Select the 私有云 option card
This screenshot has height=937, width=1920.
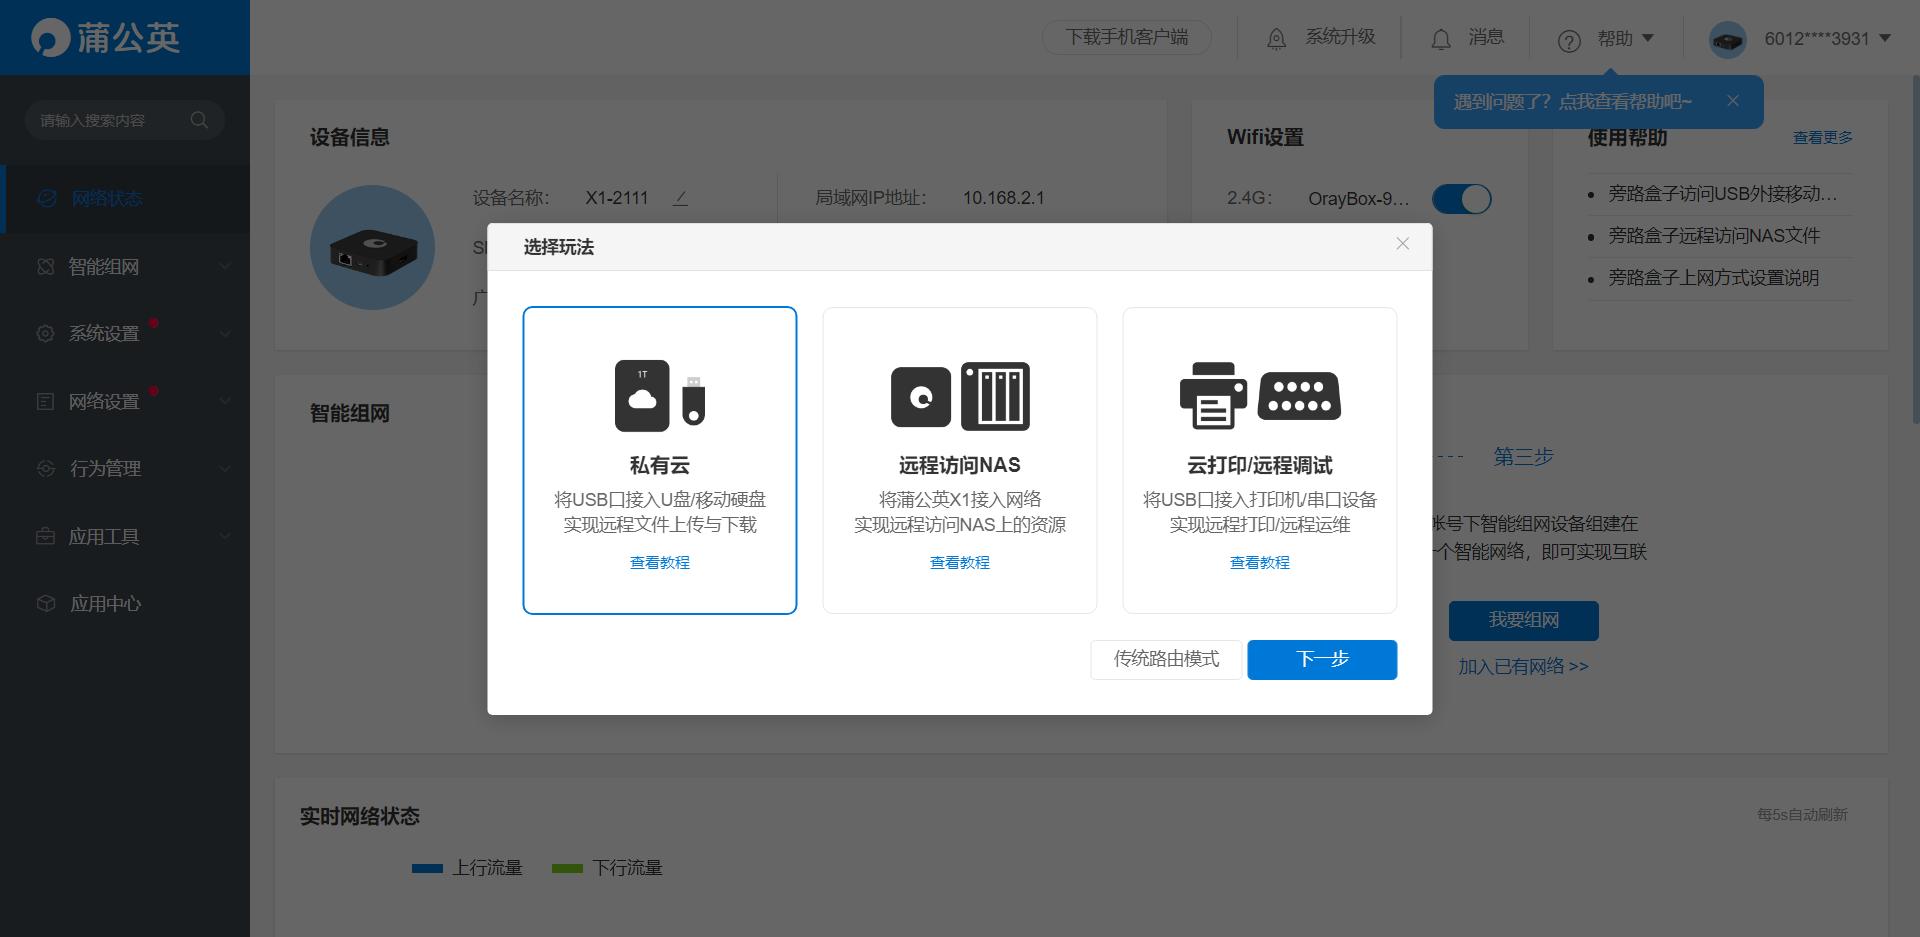click(x=659, y=460)
